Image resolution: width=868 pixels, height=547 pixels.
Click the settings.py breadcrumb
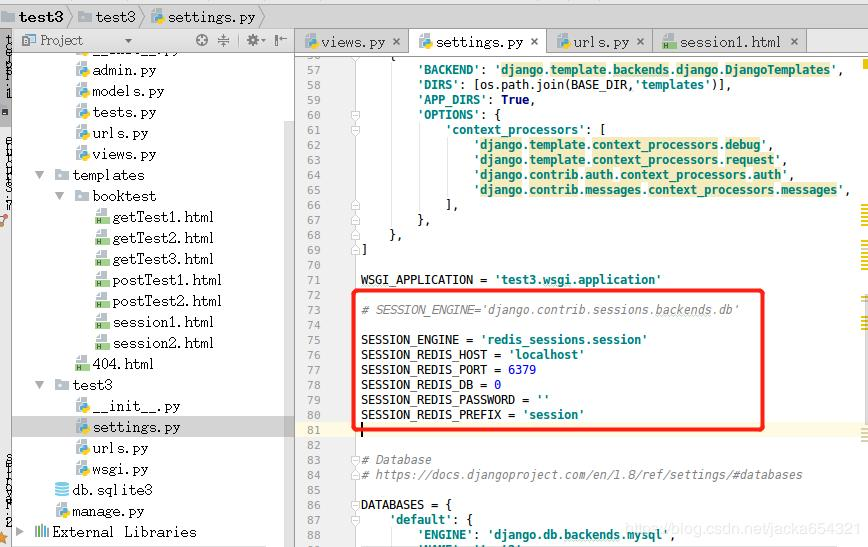coord(204,17)
